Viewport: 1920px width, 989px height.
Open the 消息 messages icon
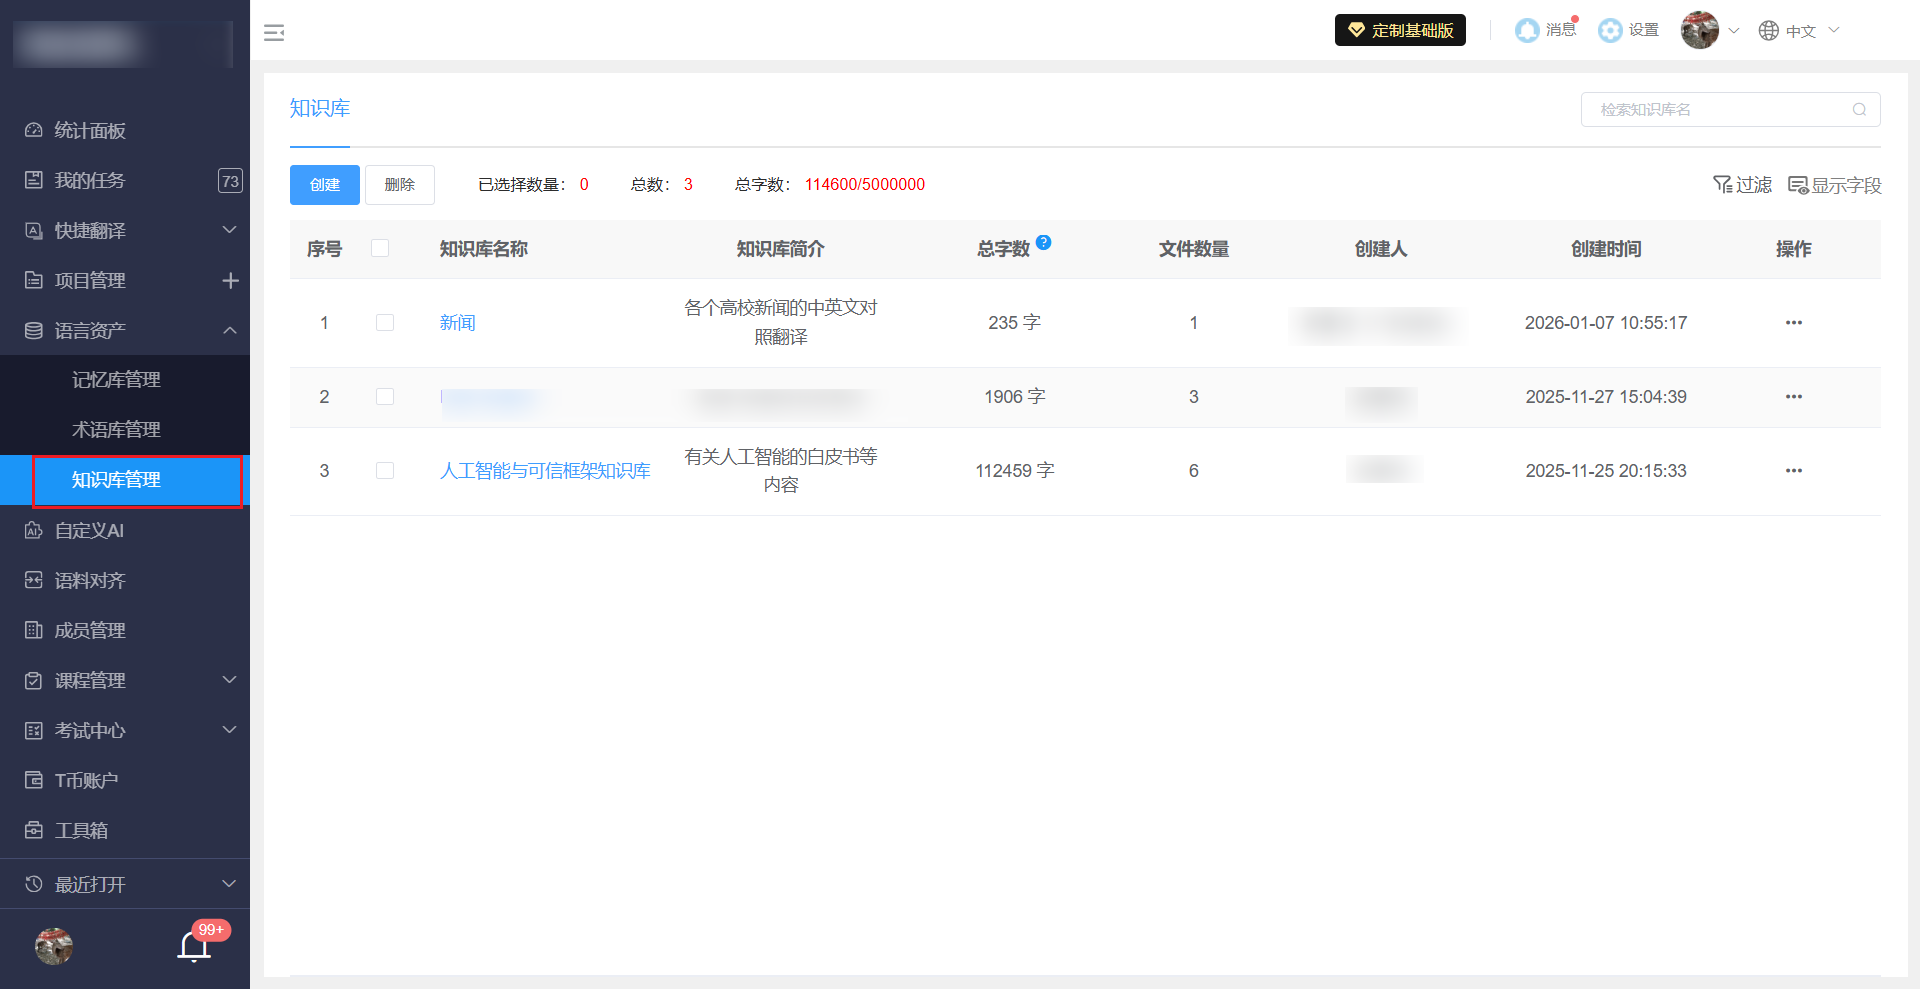point(1545,30)
